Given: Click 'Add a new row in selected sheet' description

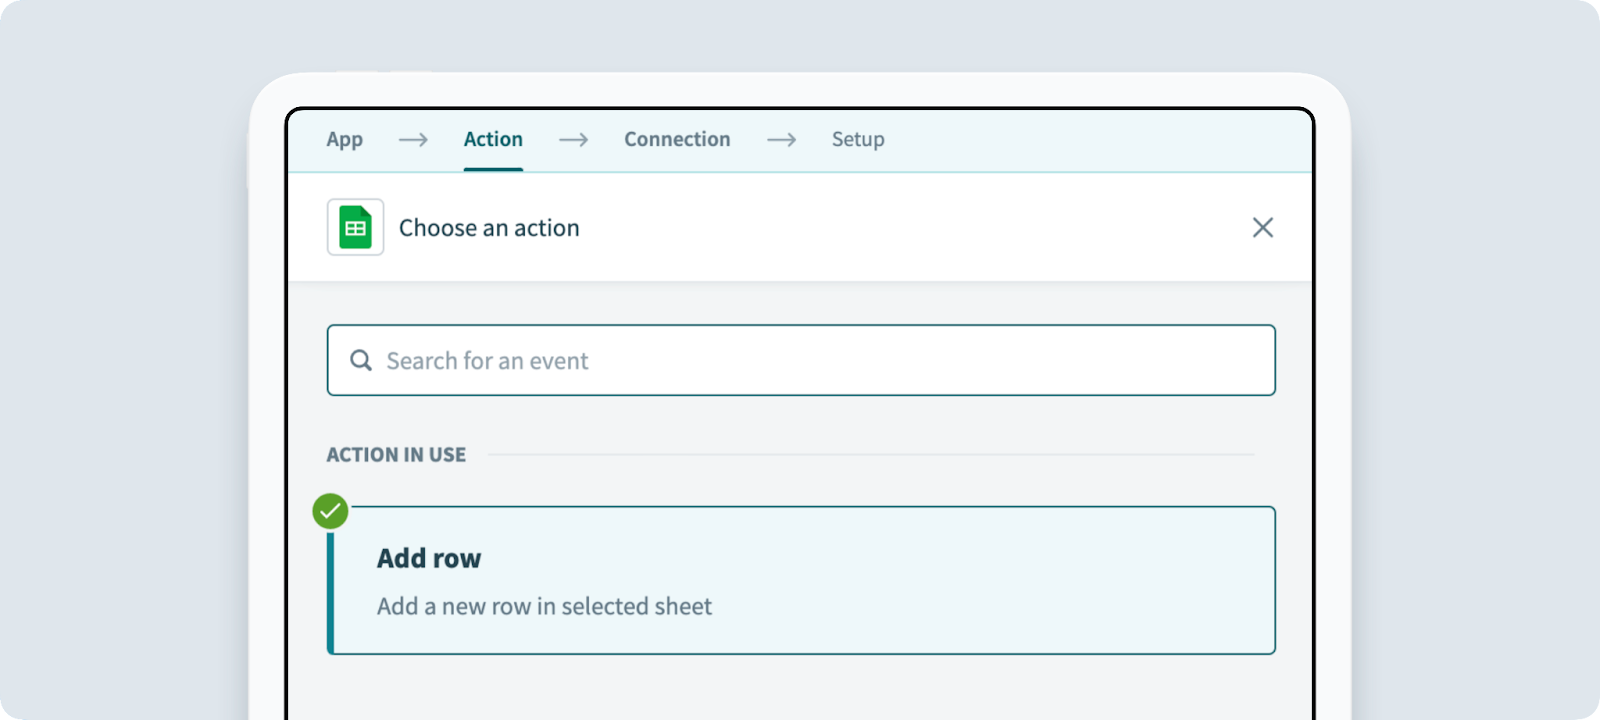Looking at the screenshot, I should point(544,606).
